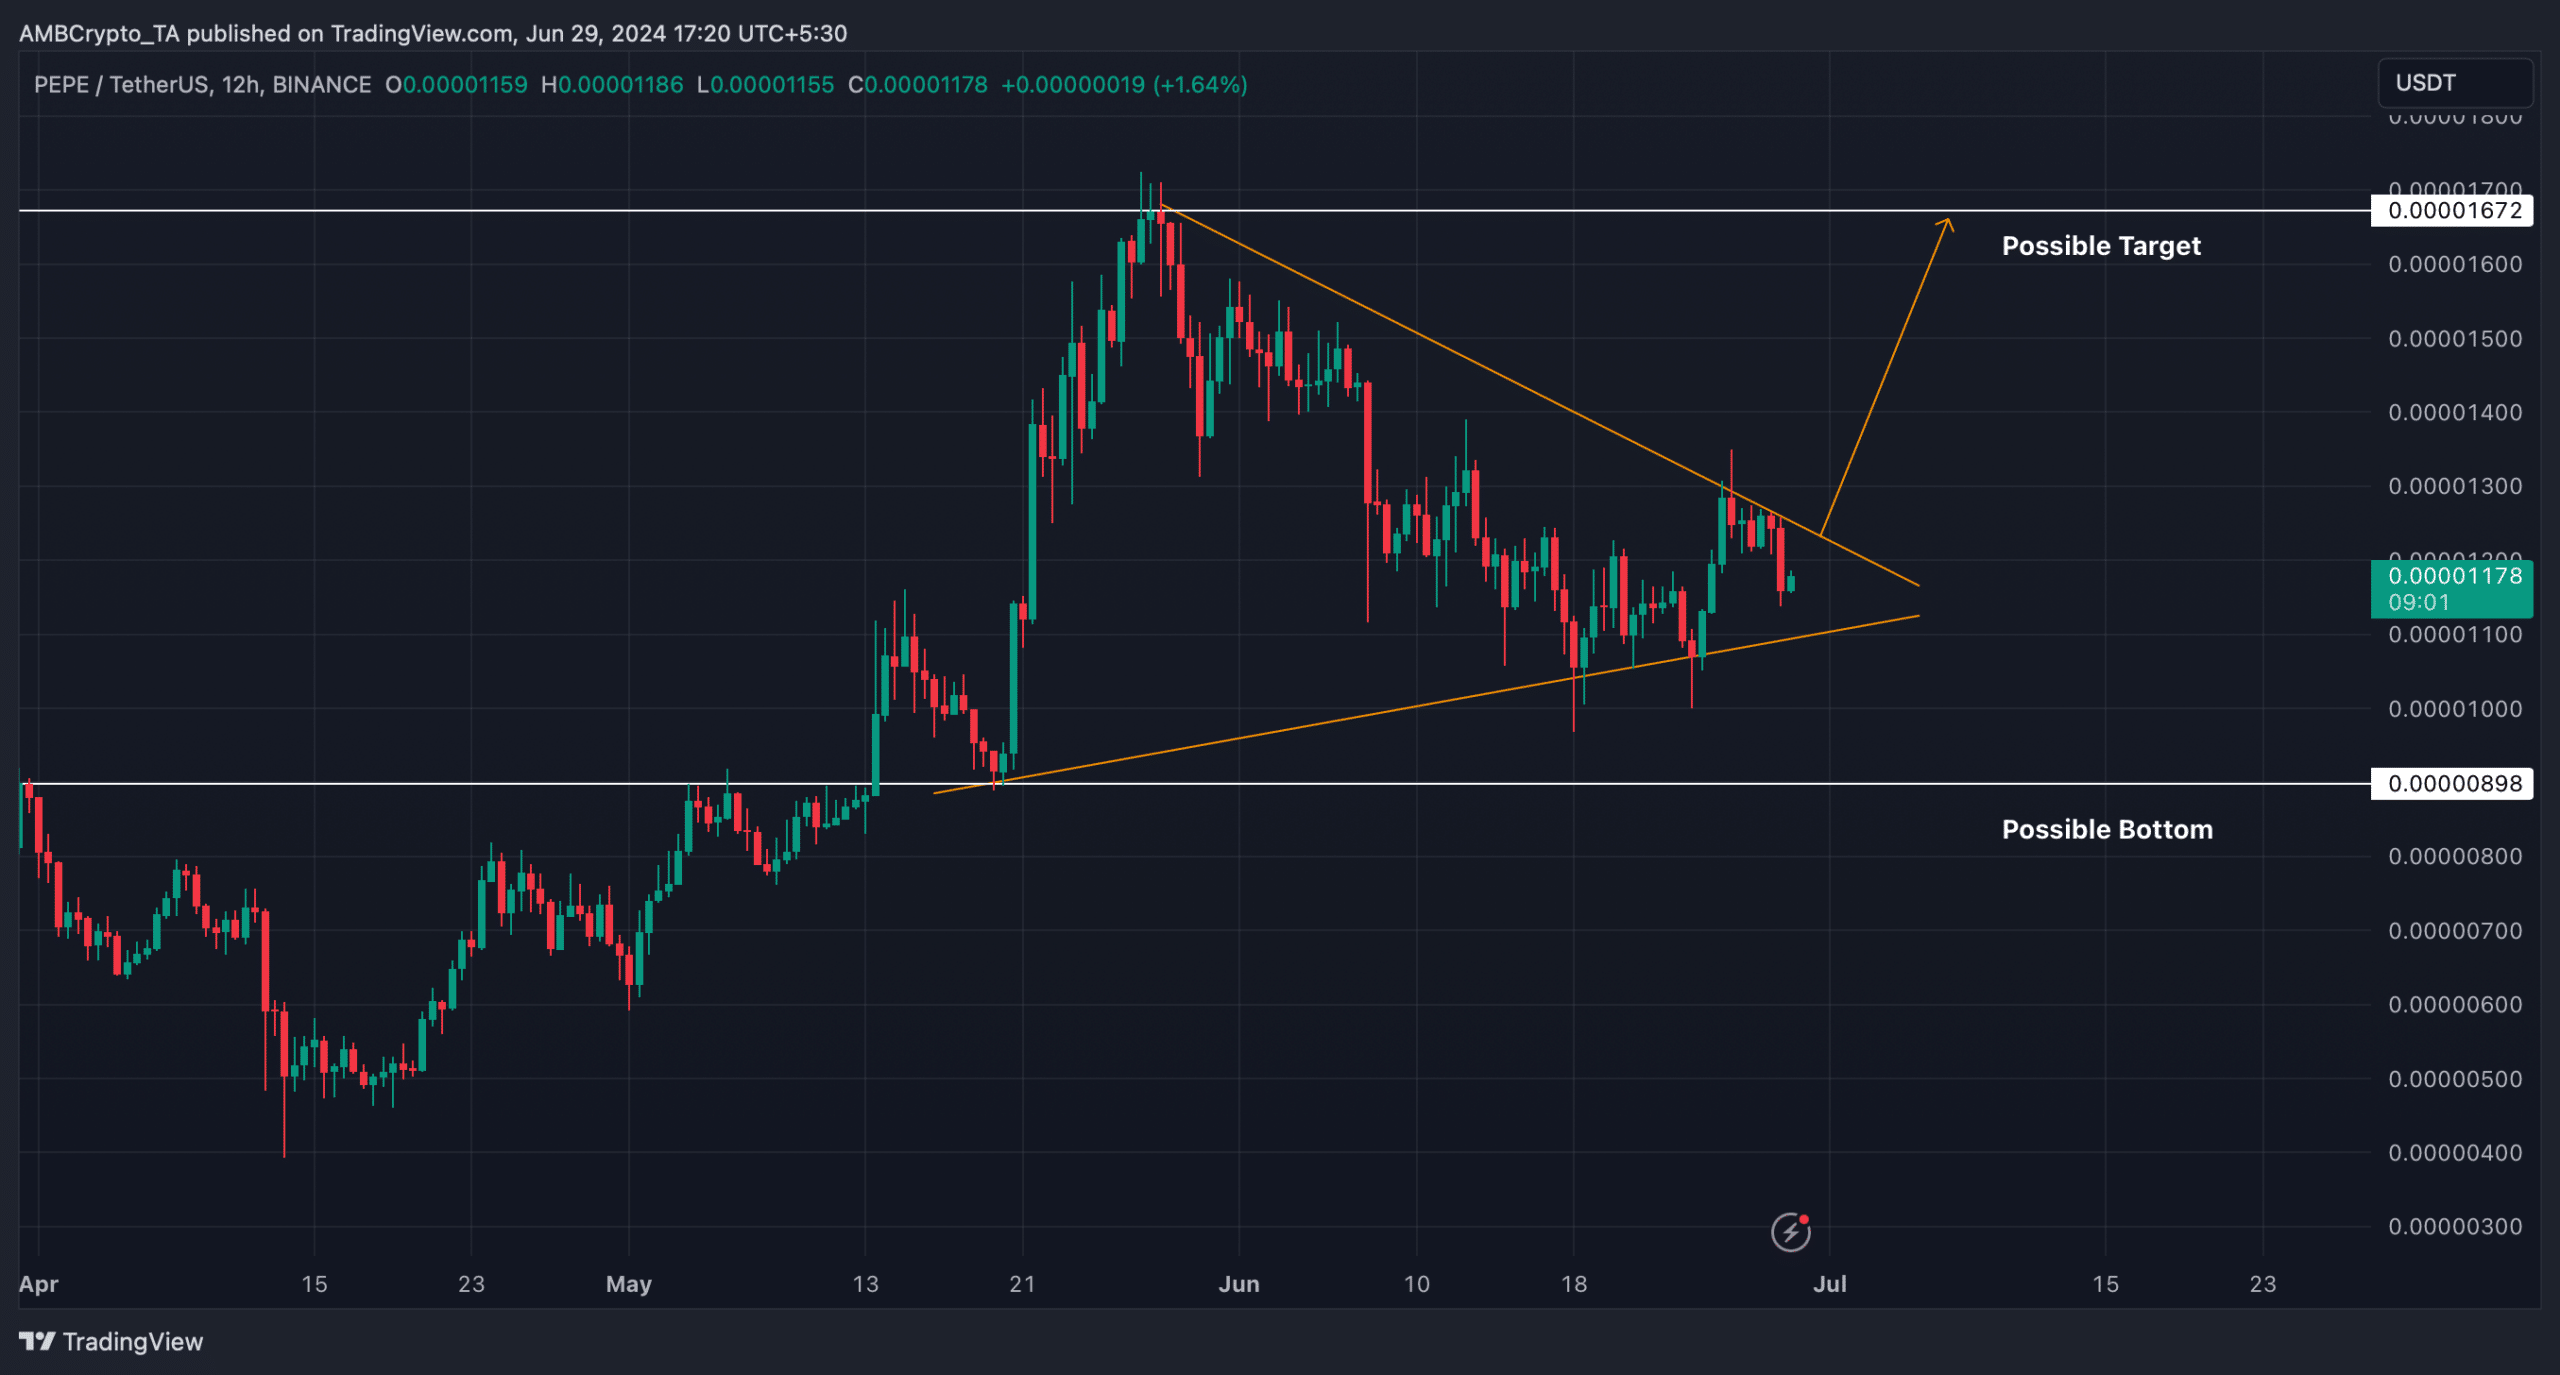This screenshot has width=2560, height=1375.
Task: Click the 0.00001000 price axis label
Action: coord(2455,708)
